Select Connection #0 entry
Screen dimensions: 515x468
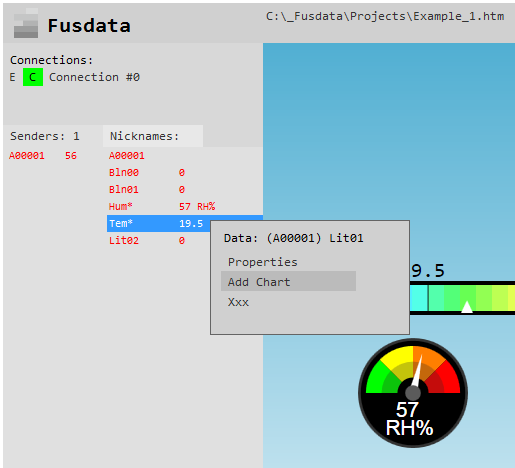point(94,77)
